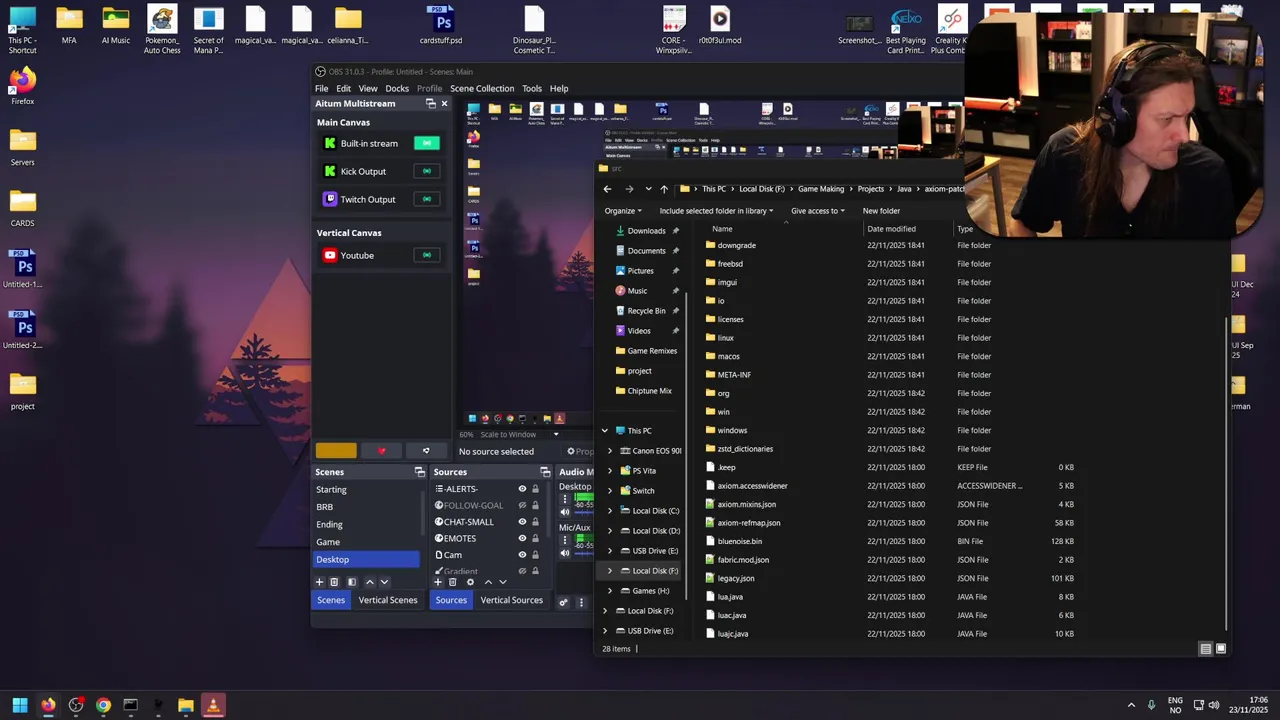This screenshot has height=720, width=1280.
Task: Select fabric.mod.json file in Explorer
Action: point(743,560)
